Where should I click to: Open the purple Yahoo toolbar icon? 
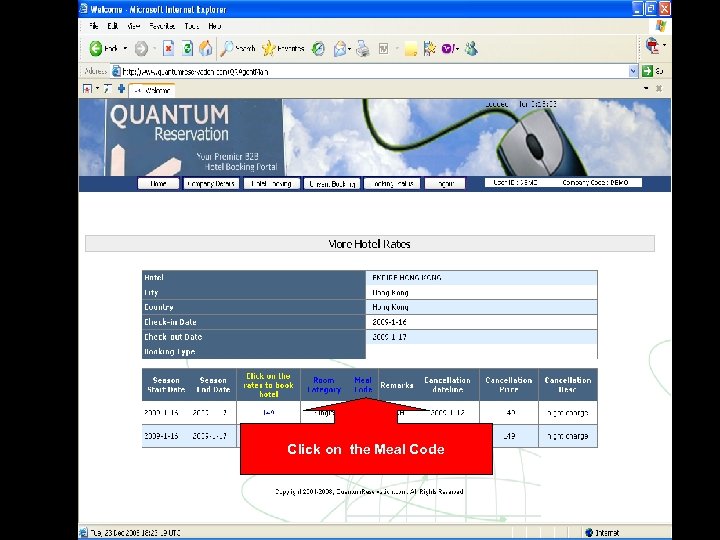pyautogui.click(x=449, y=48)
